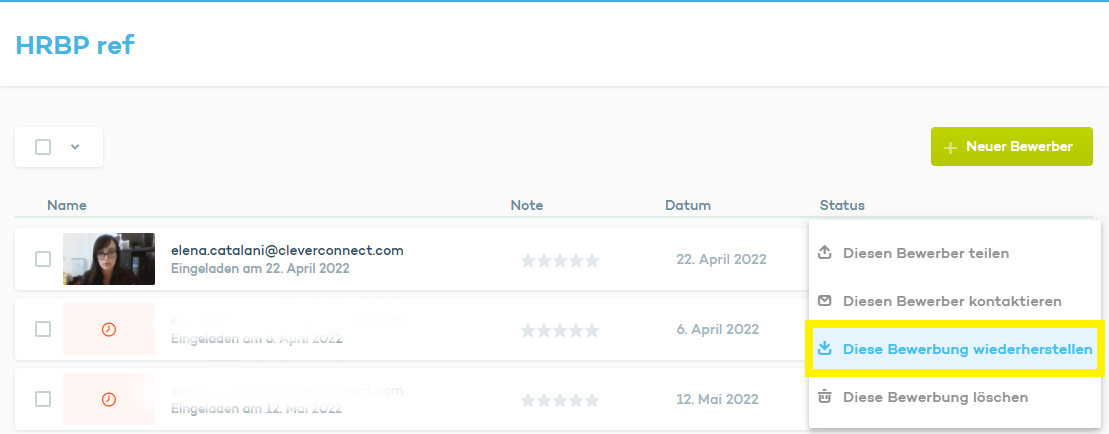Choose 'Diese Bewerbung löschen' option

click(935, 397)
